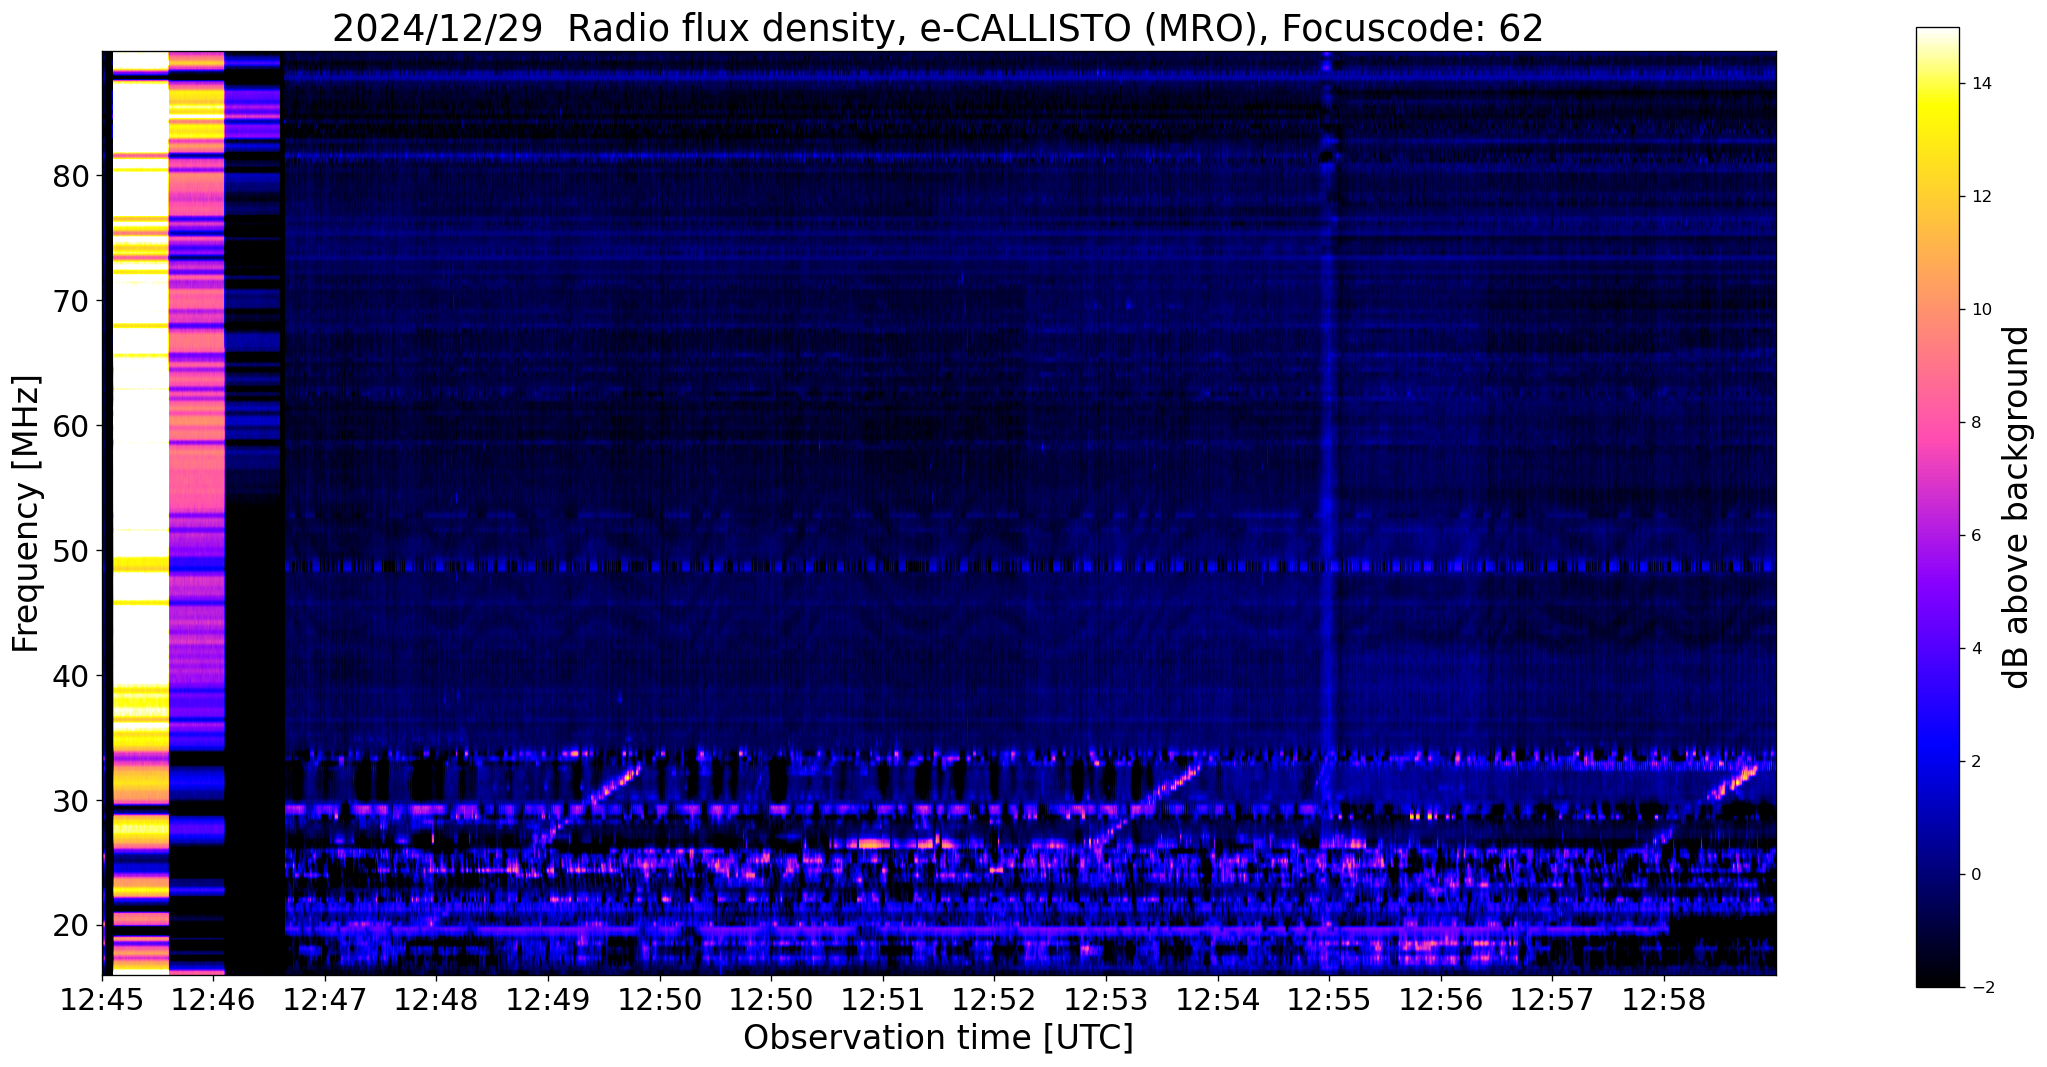
Task: Click the 50 MHz frequency tick label
Action: [71, 551]
